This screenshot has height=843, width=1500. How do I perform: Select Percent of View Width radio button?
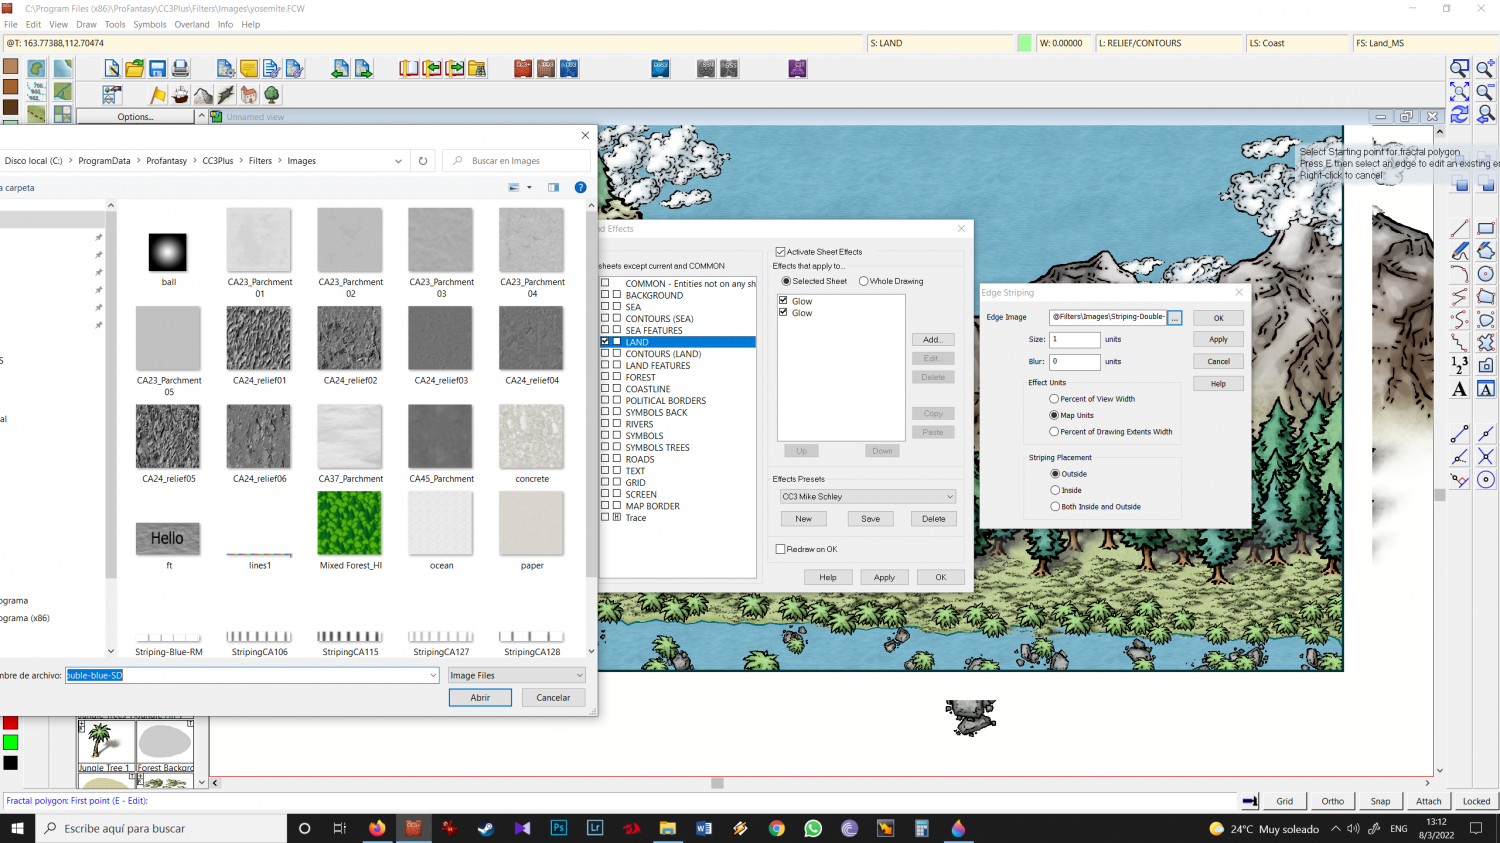[1054, 399]
